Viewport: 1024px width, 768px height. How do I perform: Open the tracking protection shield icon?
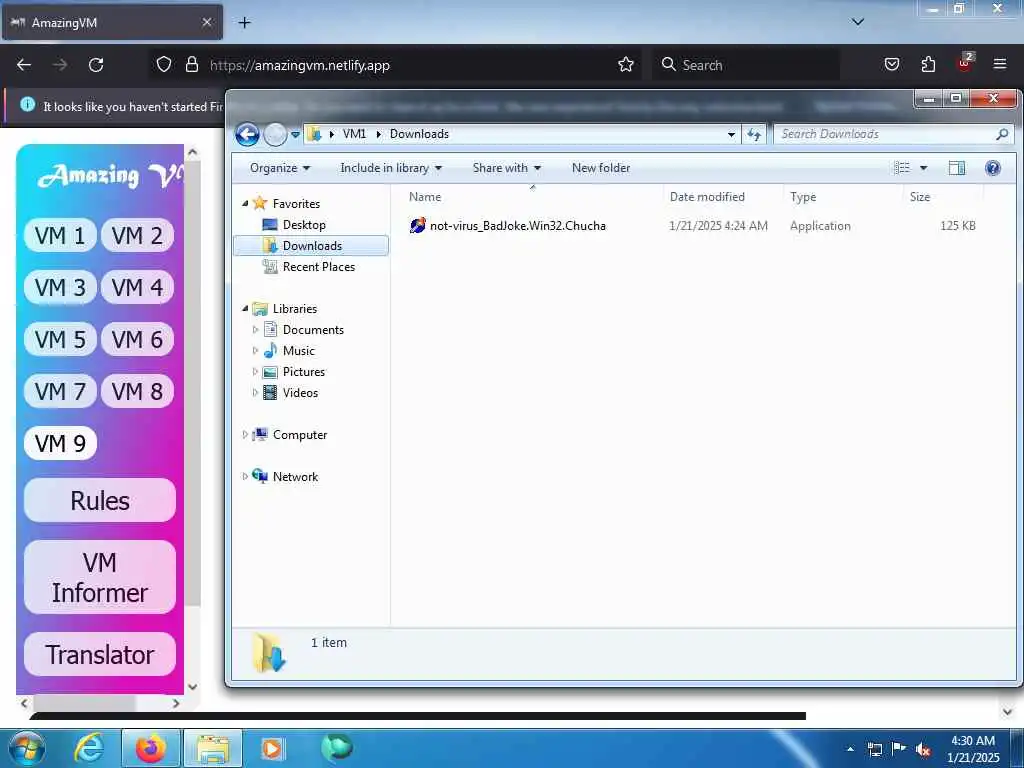point(164,65)
